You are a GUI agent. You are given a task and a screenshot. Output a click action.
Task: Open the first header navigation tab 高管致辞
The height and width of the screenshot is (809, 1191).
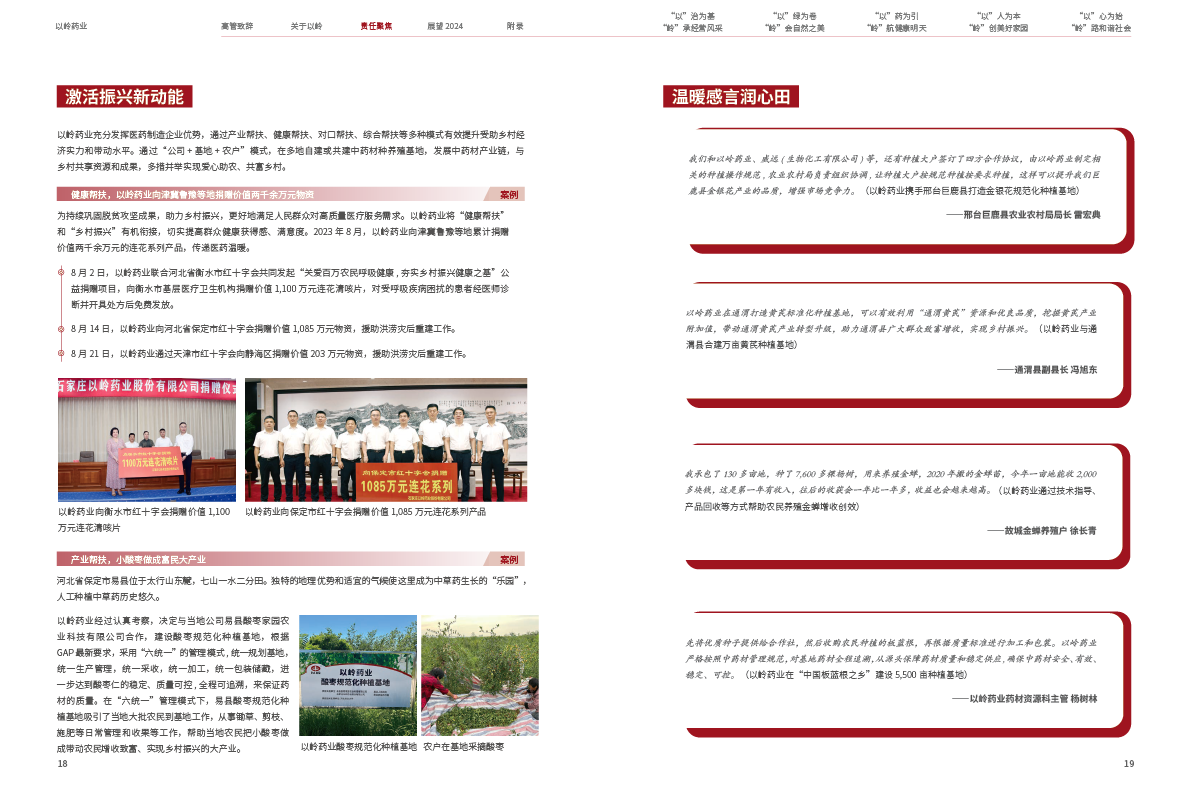[x=237, y=26]
